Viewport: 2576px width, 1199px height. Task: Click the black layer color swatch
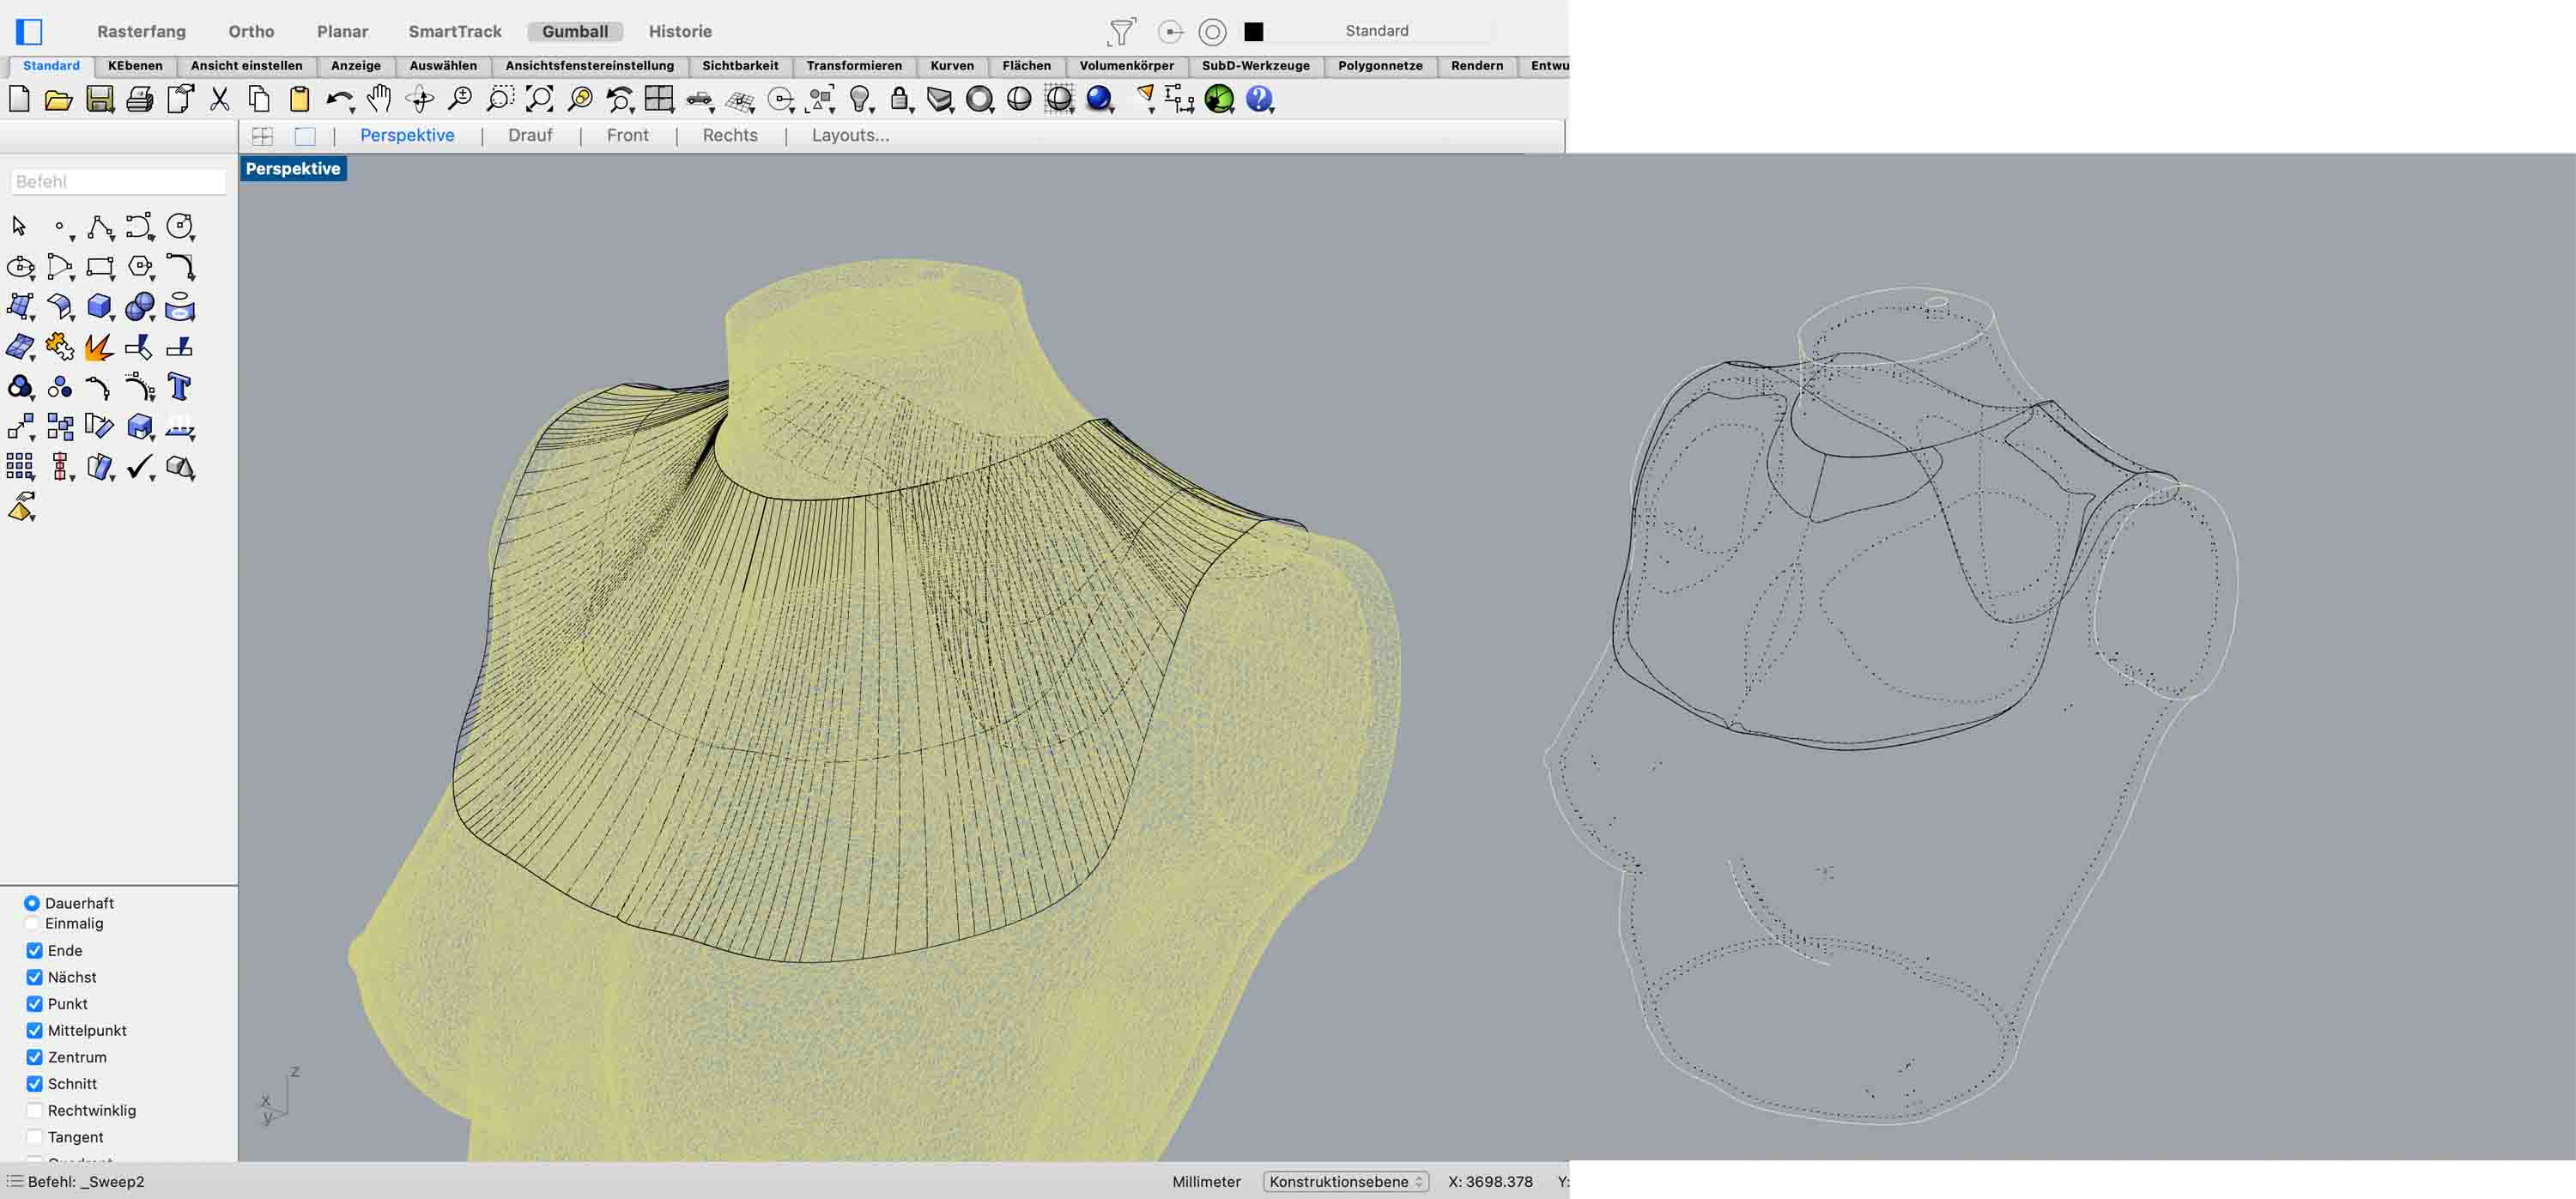1253,32
